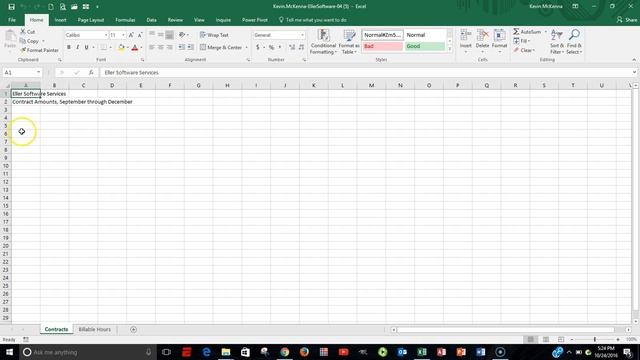The image size is (640, 360).
Task: Switch to Page Layout view in status bar
Action: [546, 340]
